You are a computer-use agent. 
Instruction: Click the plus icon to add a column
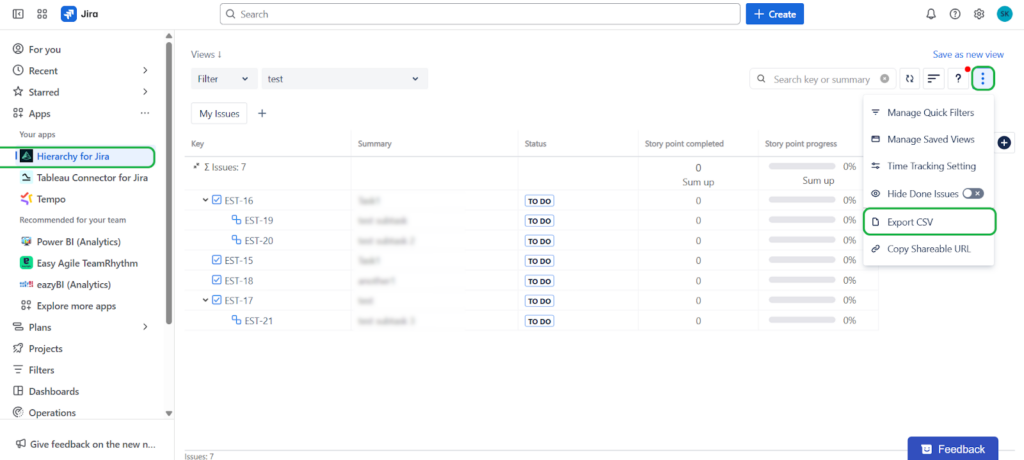pyautogui.click(x=1004, y=142)
